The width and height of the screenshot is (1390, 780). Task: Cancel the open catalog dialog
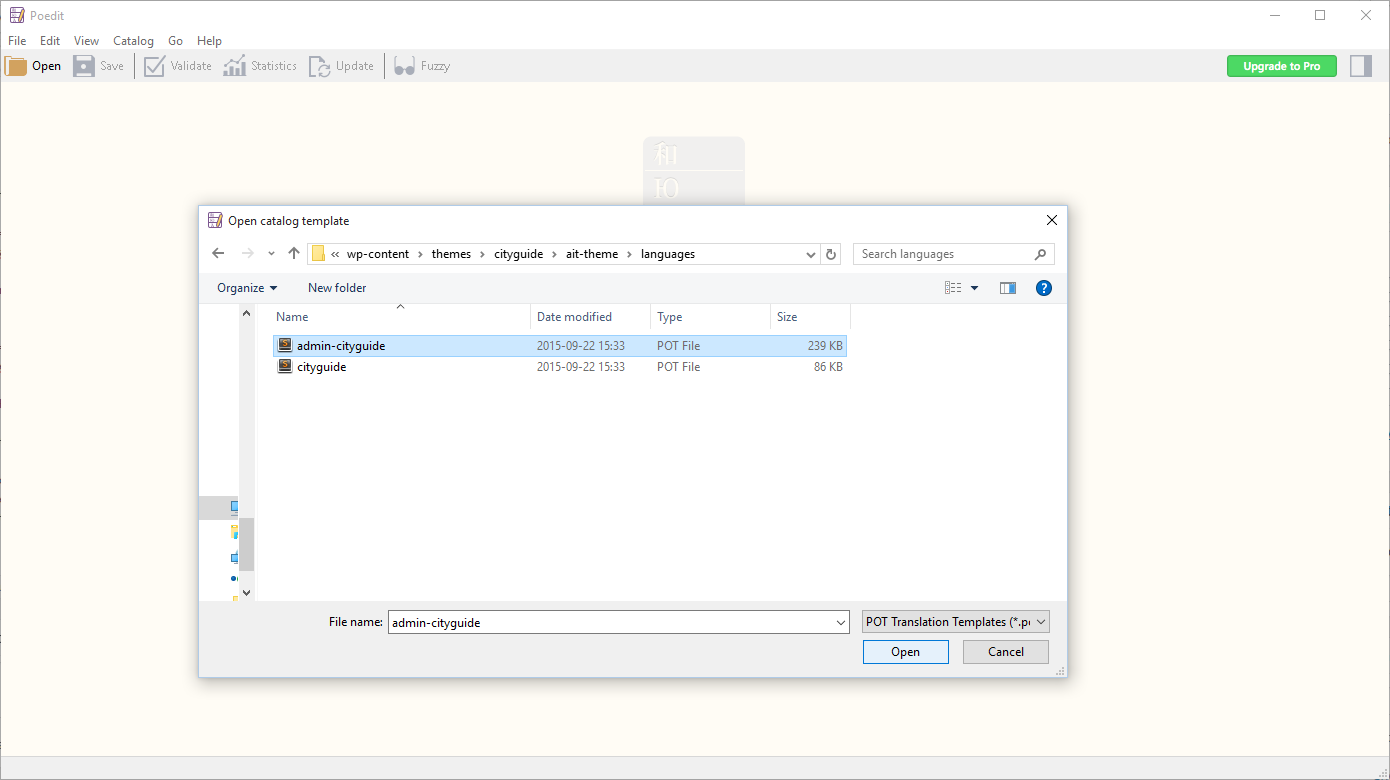1005,651
